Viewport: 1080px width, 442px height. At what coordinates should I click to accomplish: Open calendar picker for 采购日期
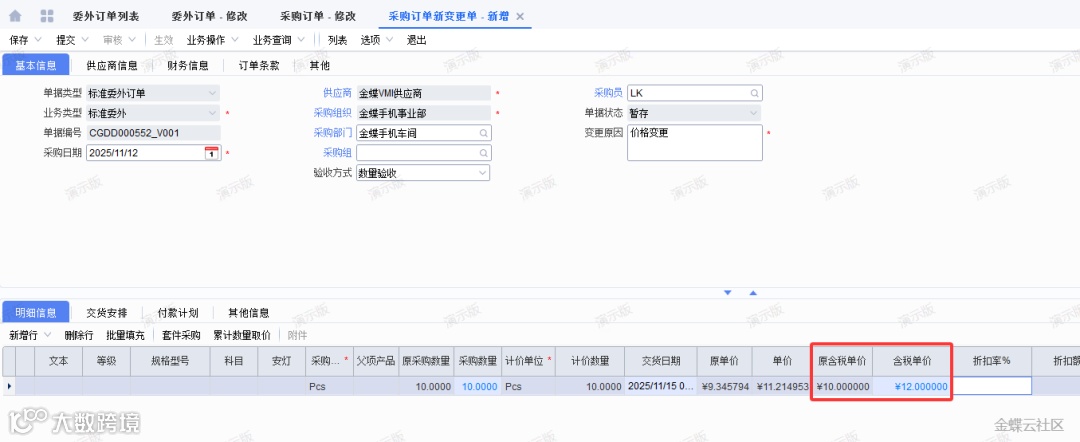click(211, 153)
